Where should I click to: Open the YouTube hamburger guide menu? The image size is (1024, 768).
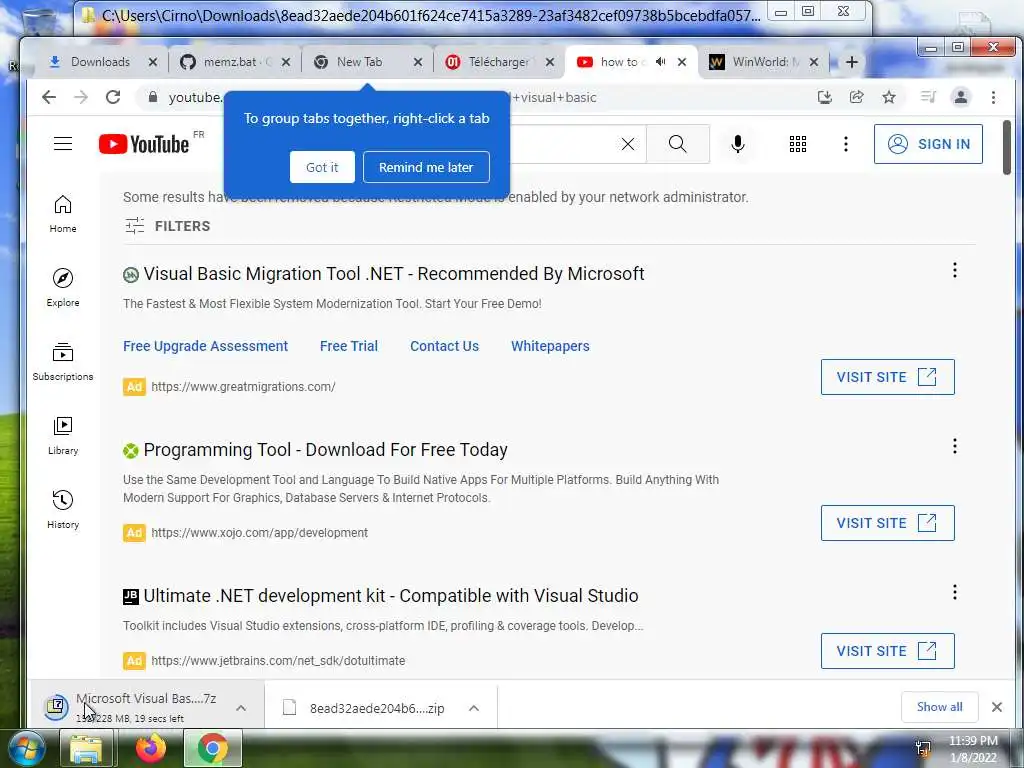(63, 144)
